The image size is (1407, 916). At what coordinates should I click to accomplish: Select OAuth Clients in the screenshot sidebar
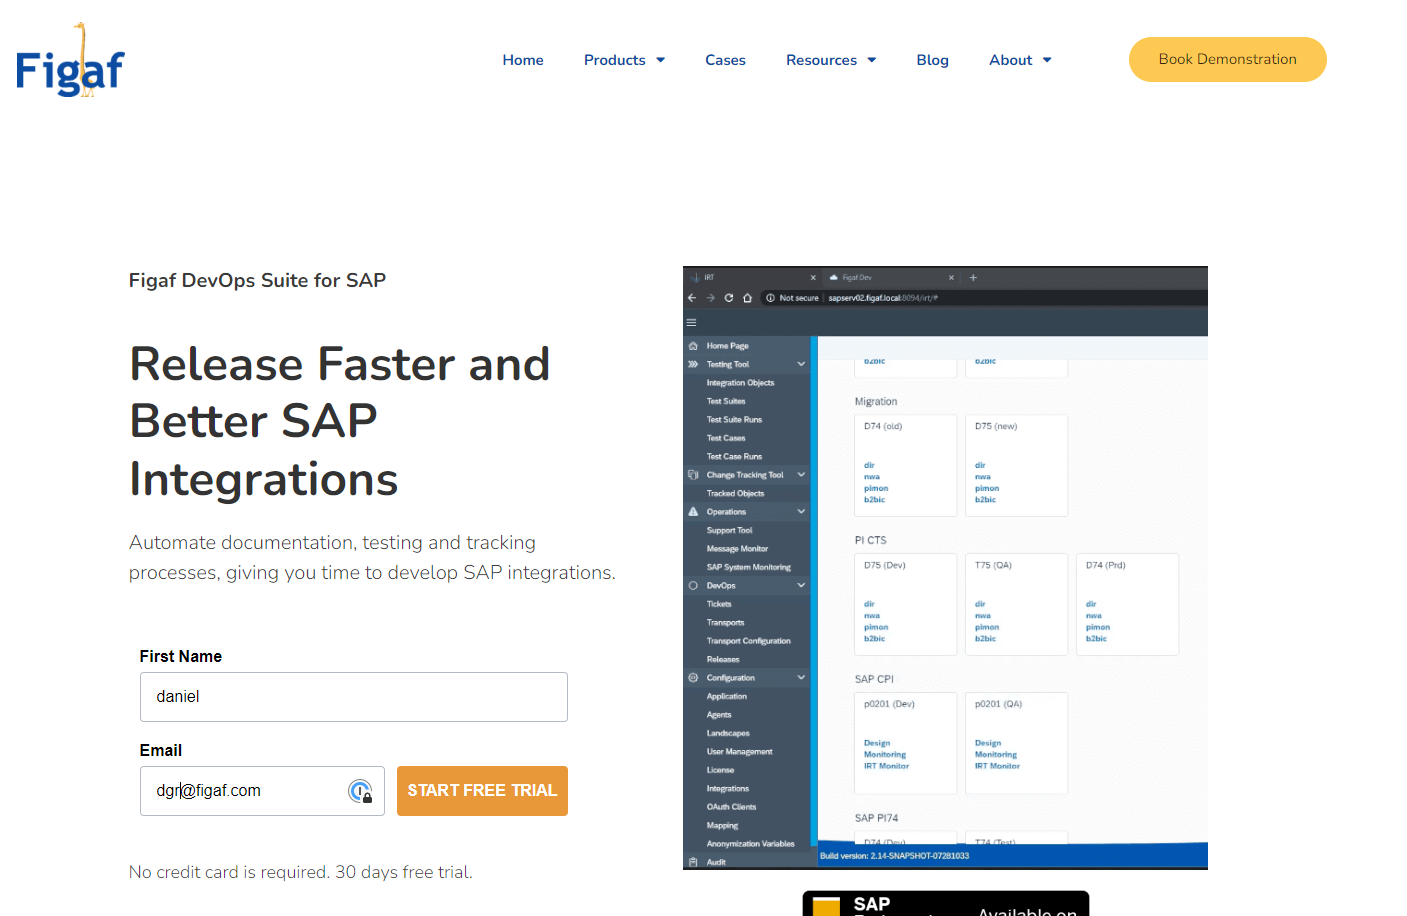click(x=731, y=807)
